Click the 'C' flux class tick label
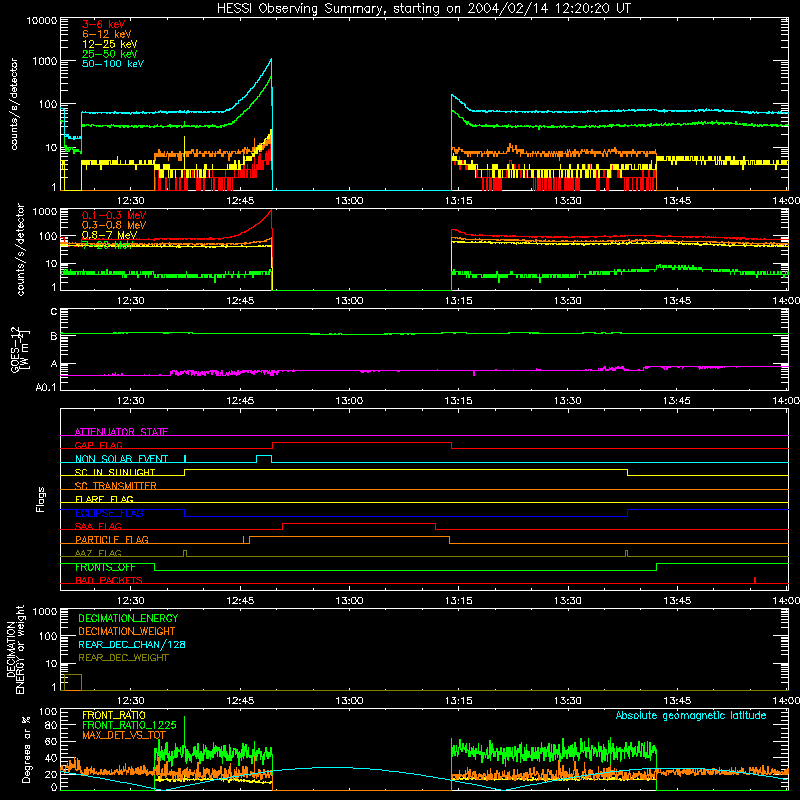 coord(54,311)
